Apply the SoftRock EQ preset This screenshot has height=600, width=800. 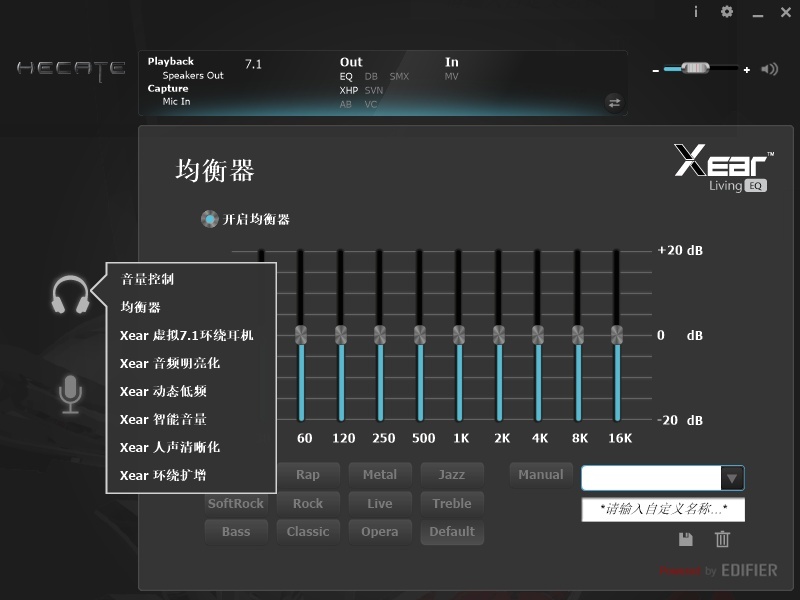click(x=236, y=504)
